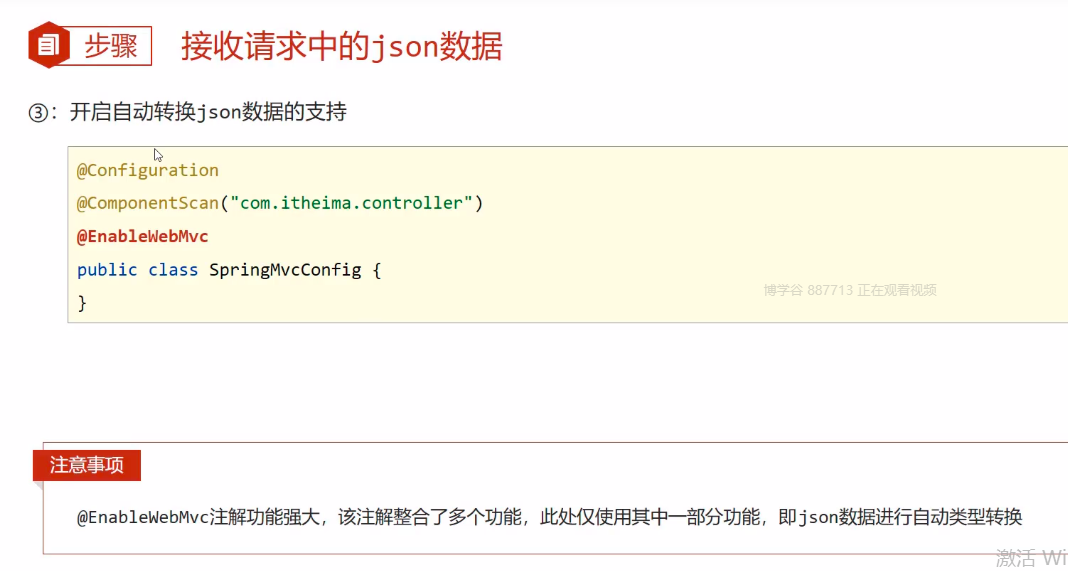The width and height of the screenshot is (1068, 571).
Task: Click the 开启自动转换json数据的支持 step text
Action: pyautogui.click(x=208, y=113)
